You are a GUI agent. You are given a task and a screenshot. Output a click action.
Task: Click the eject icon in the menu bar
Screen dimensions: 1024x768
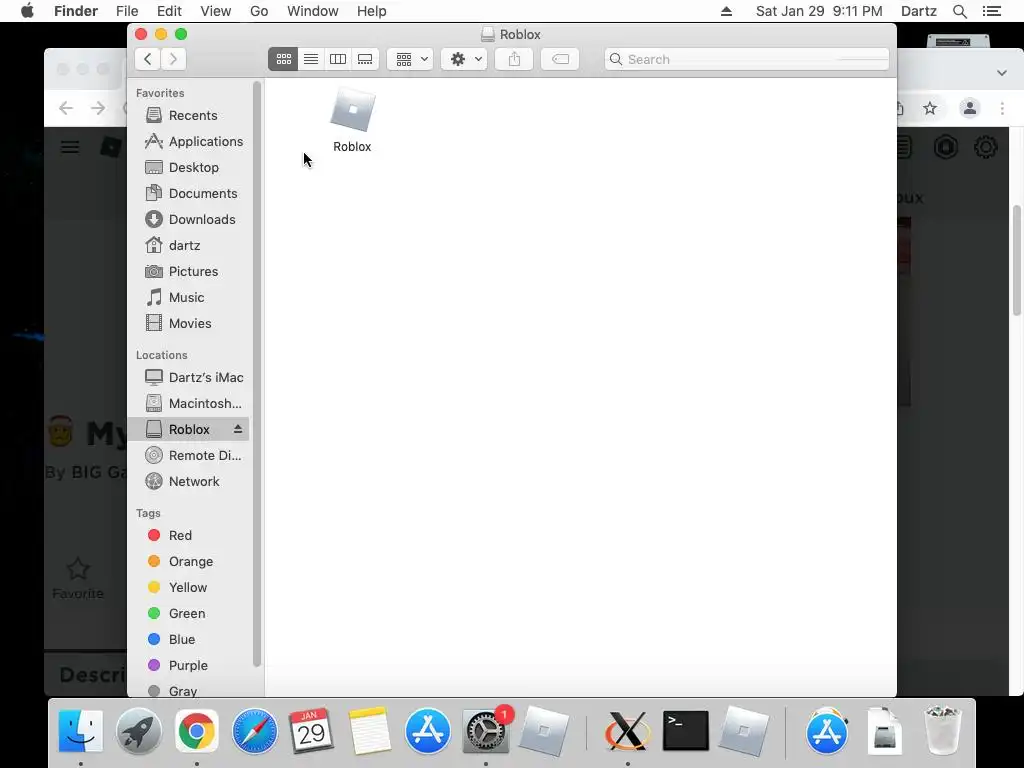click(726, 11)
